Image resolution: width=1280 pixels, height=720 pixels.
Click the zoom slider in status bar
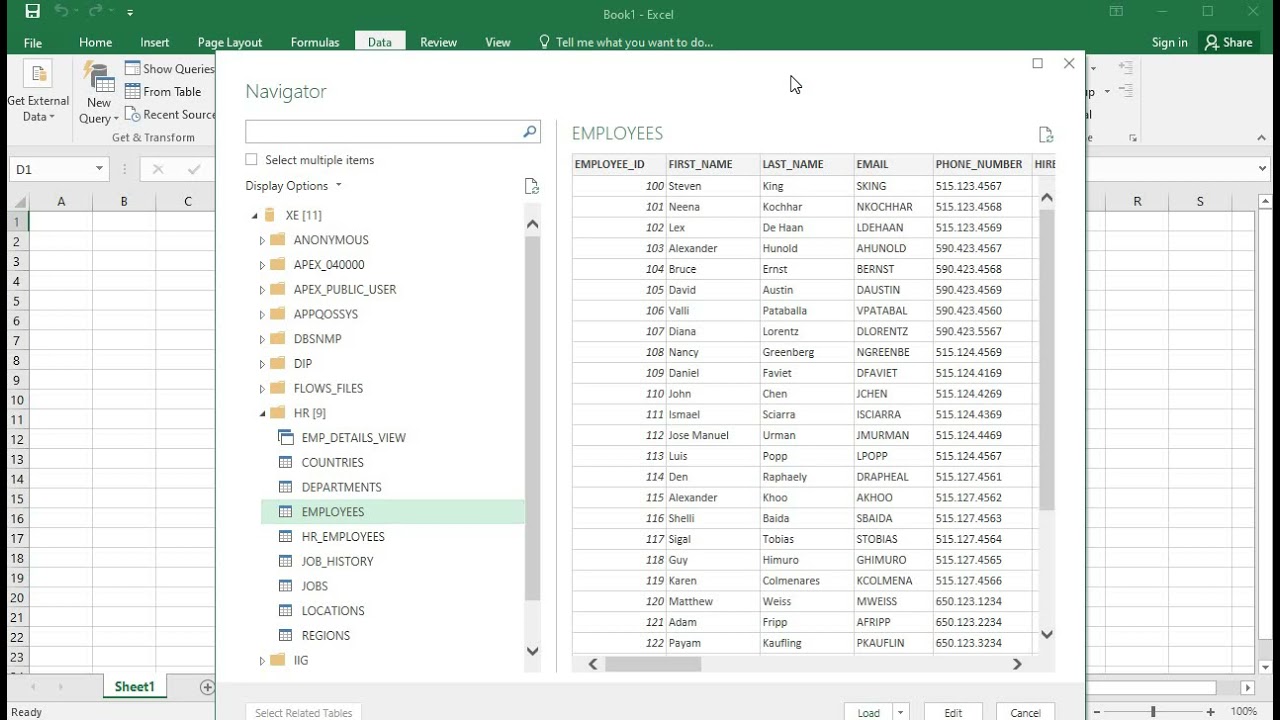[x=1152, y=712]
